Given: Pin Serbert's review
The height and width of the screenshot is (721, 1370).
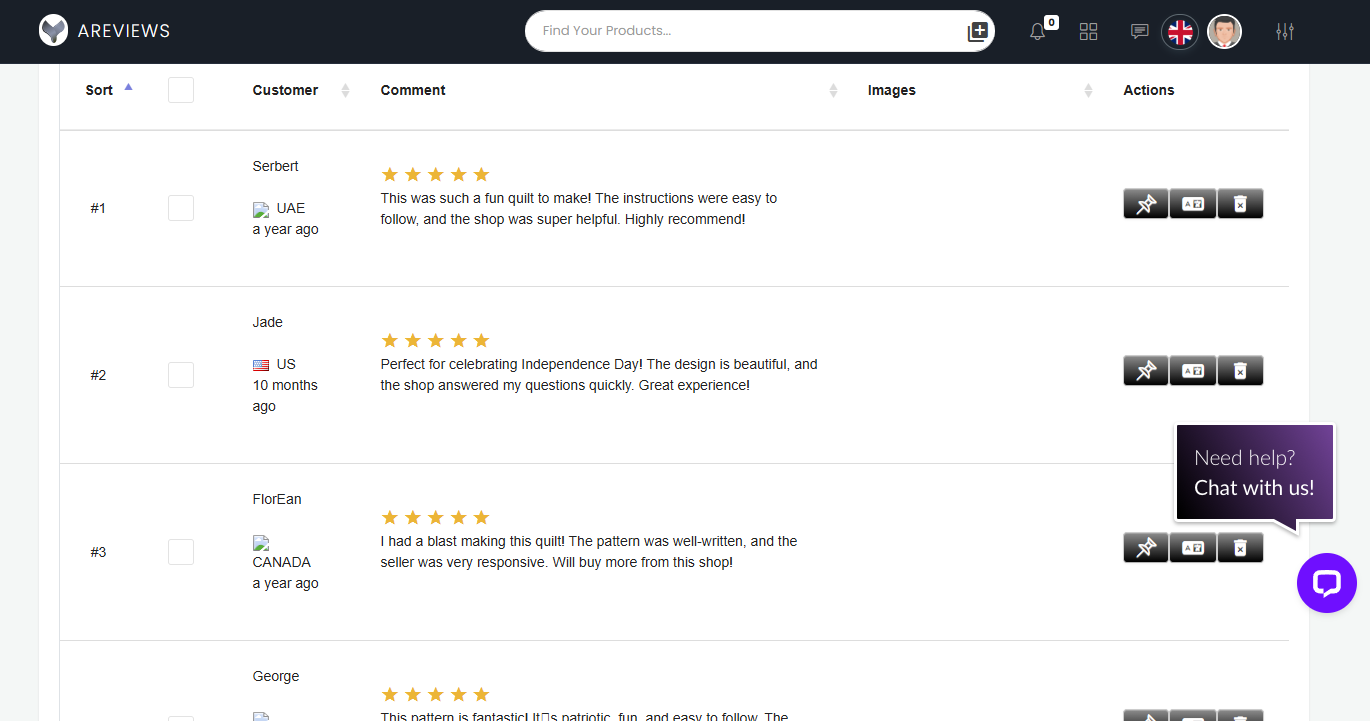Looking at the screenshot, I should [x=1146, y=204].
